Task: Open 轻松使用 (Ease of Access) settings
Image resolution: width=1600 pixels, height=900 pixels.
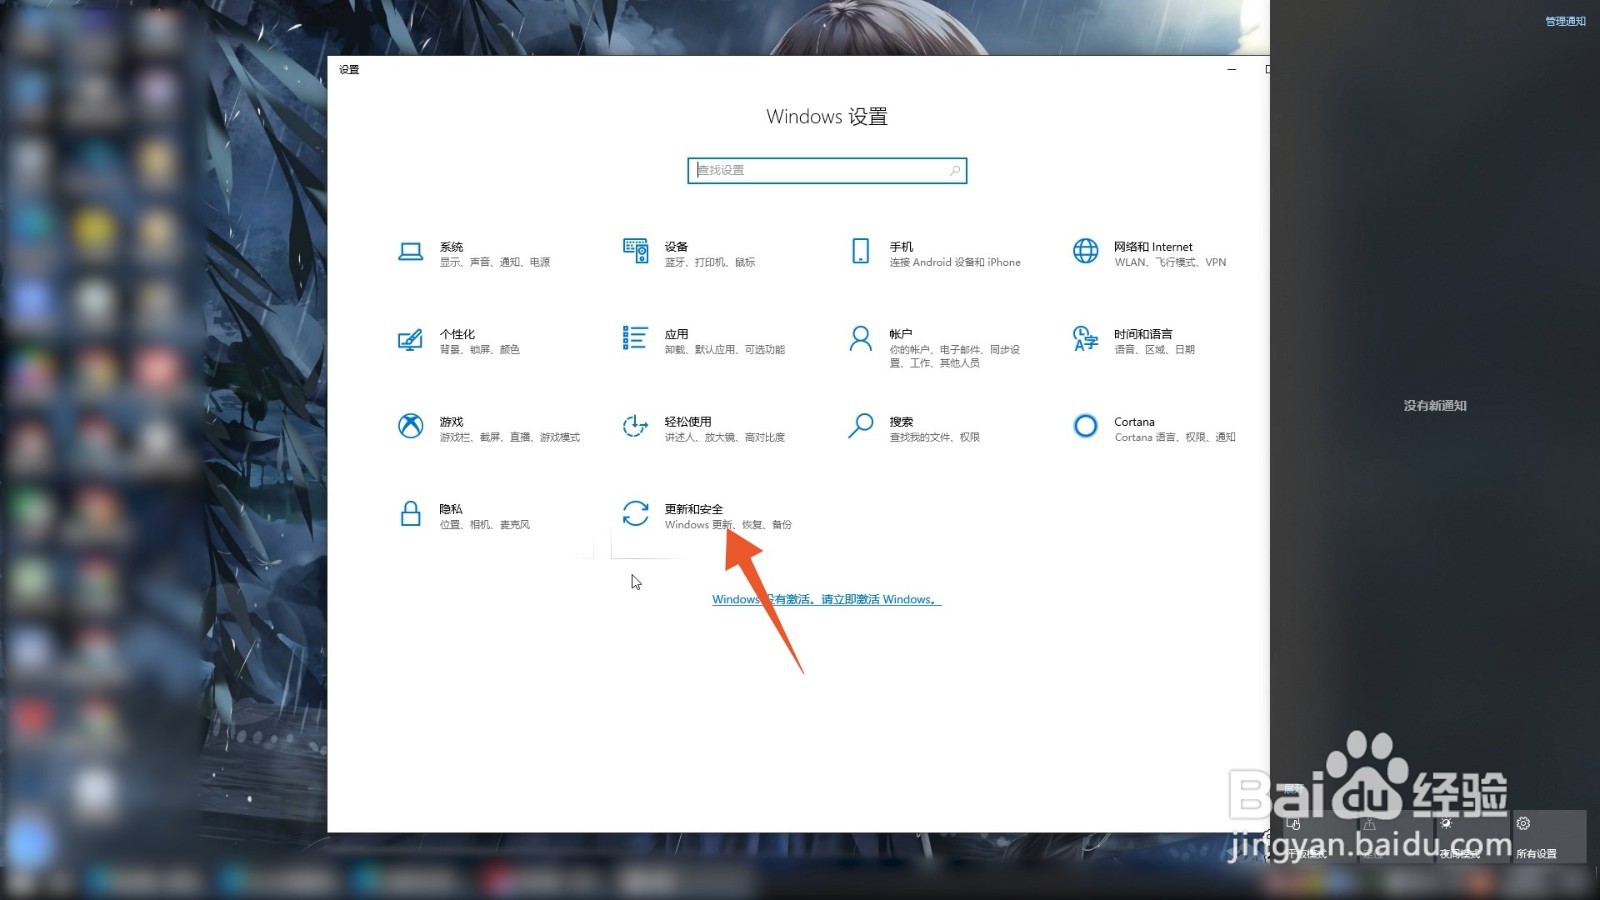Action: click(704, 428)
